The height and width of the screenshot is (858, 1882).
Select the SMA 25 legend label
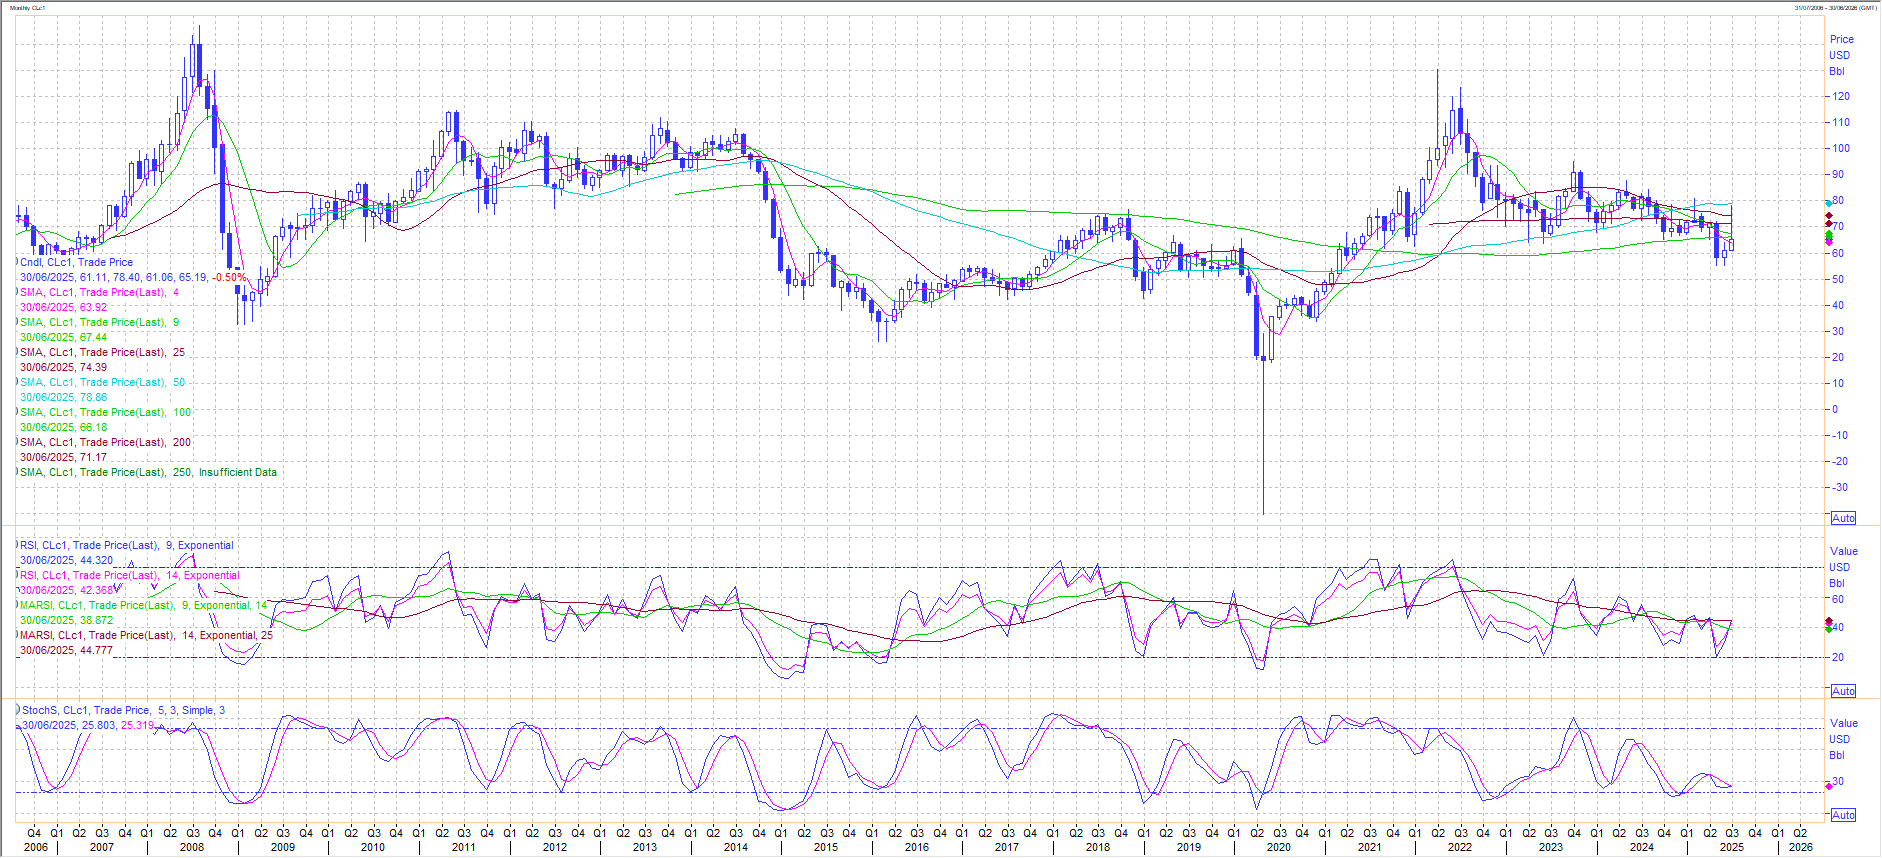(102, 352)
